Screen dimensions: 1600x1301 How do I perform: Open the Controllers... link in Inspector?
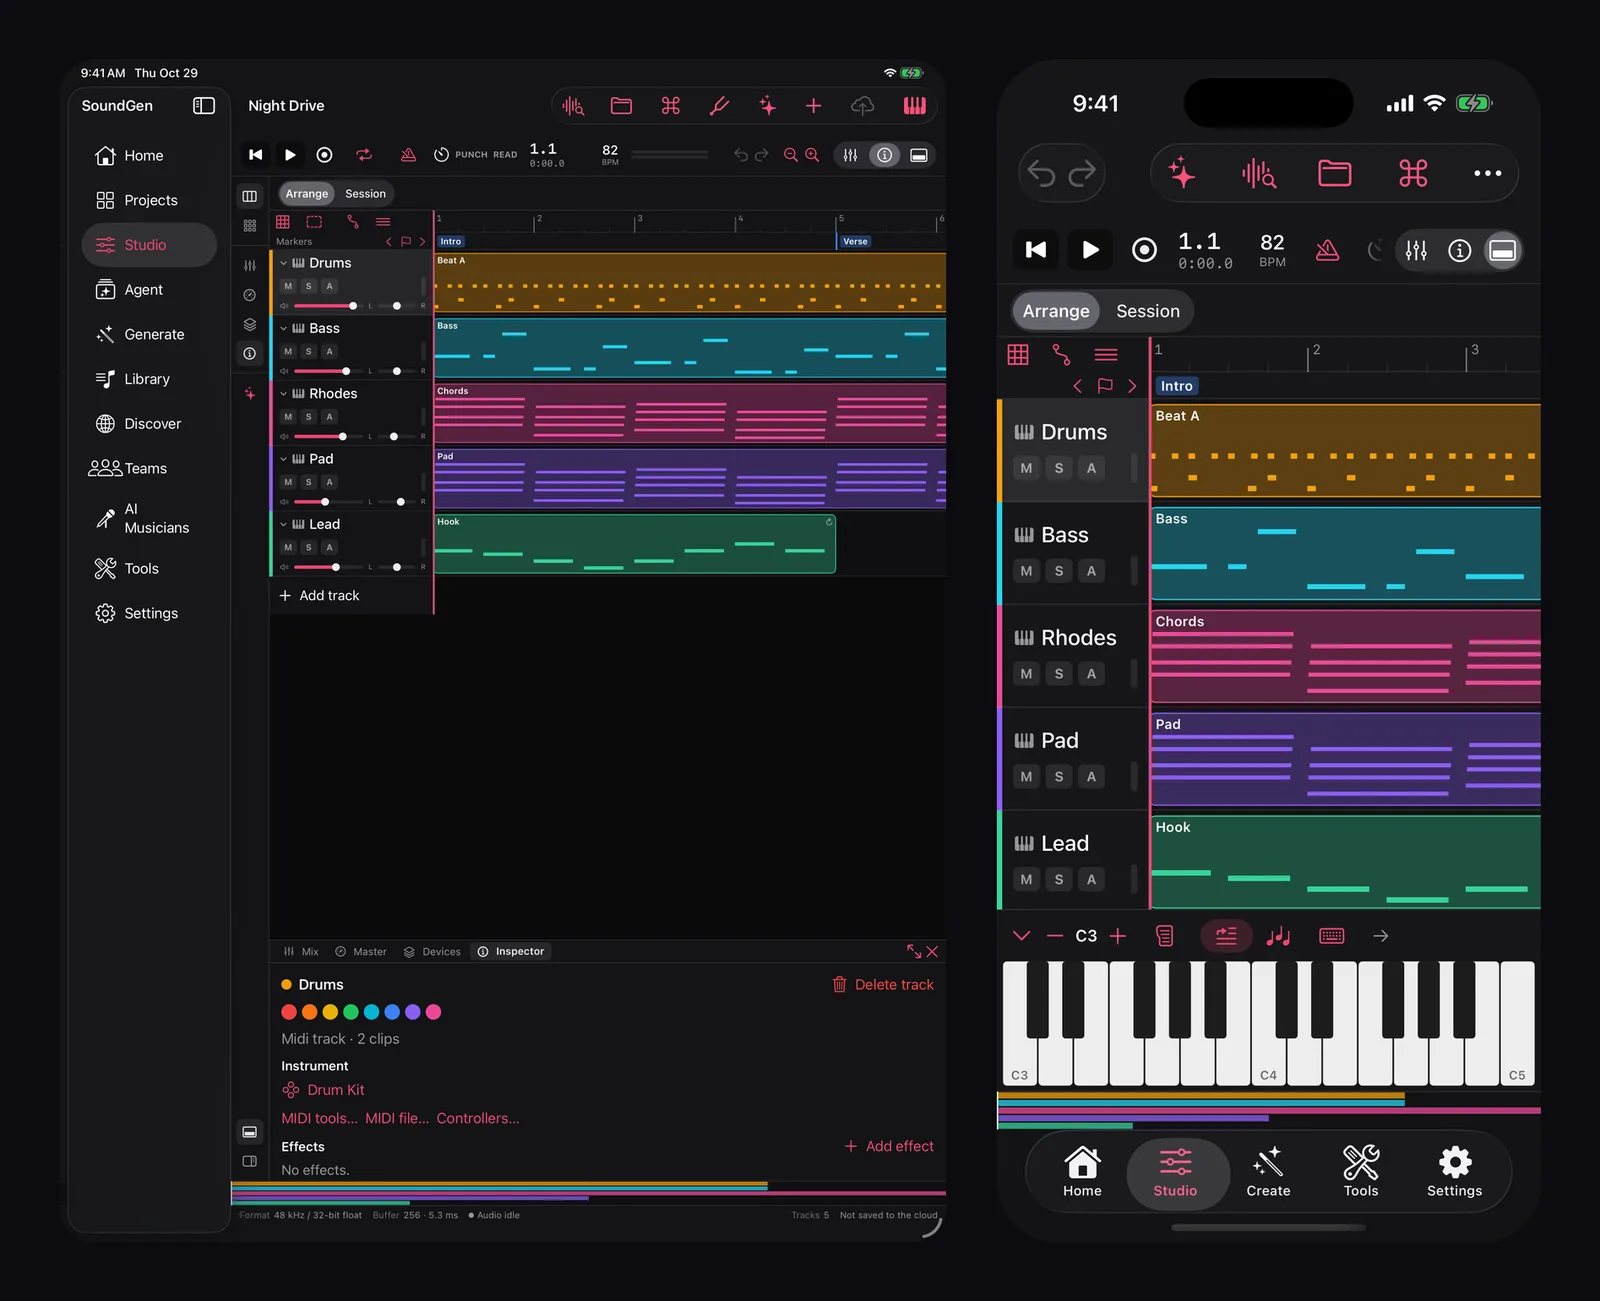coord(478,1118)
